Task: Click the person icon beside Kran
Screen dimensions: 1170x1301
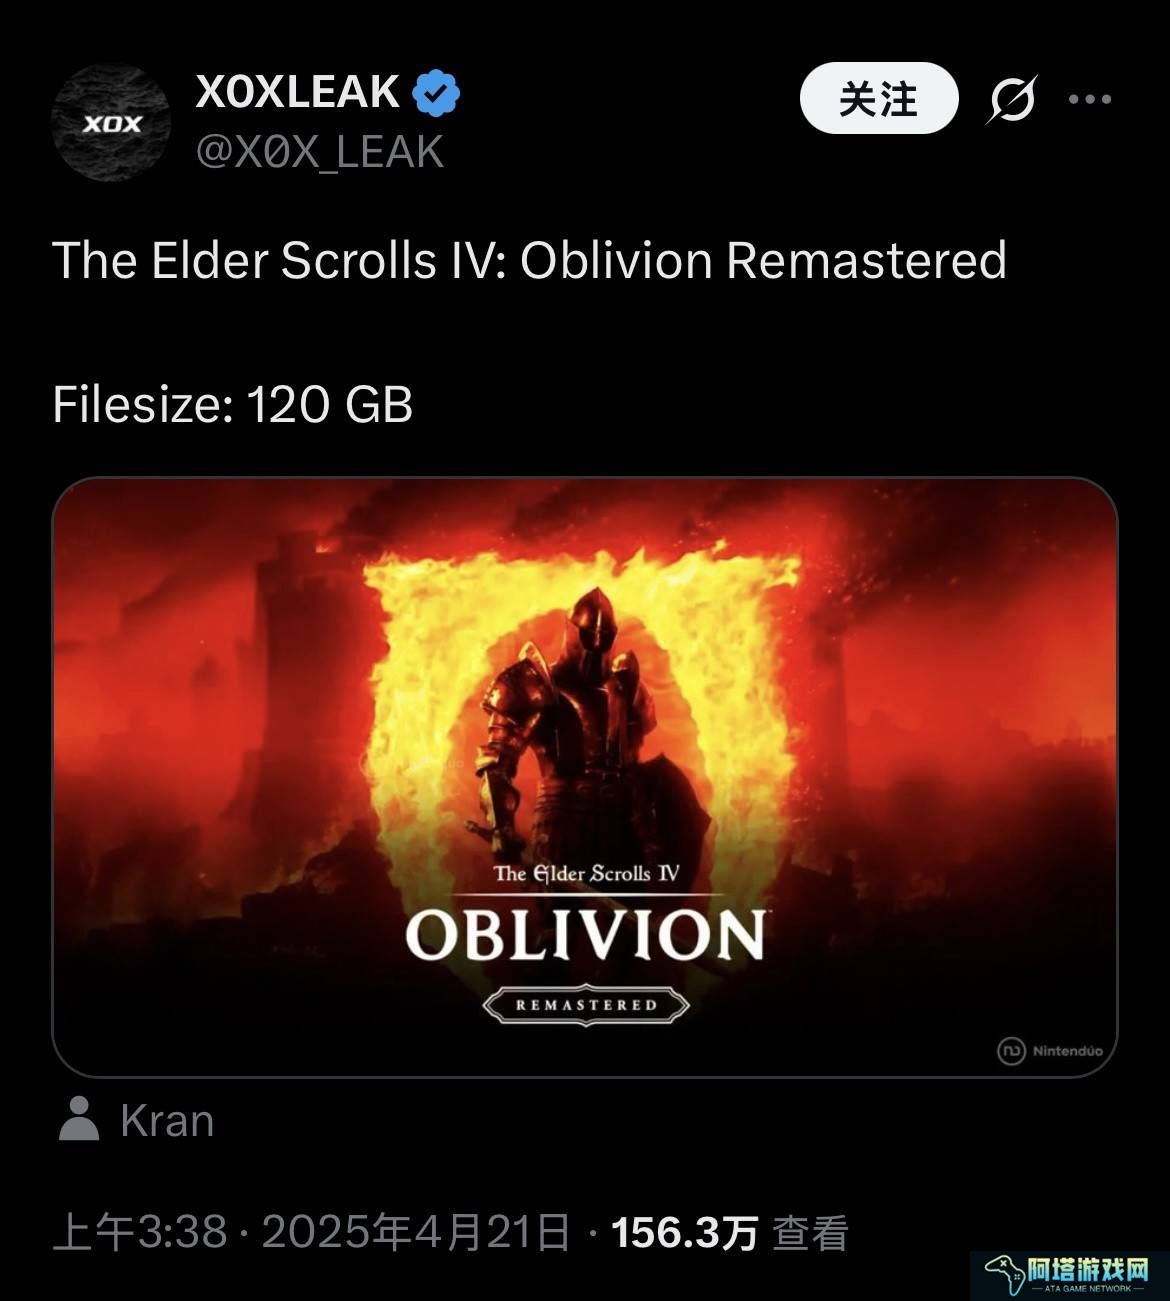Action: coord(79,1119)
